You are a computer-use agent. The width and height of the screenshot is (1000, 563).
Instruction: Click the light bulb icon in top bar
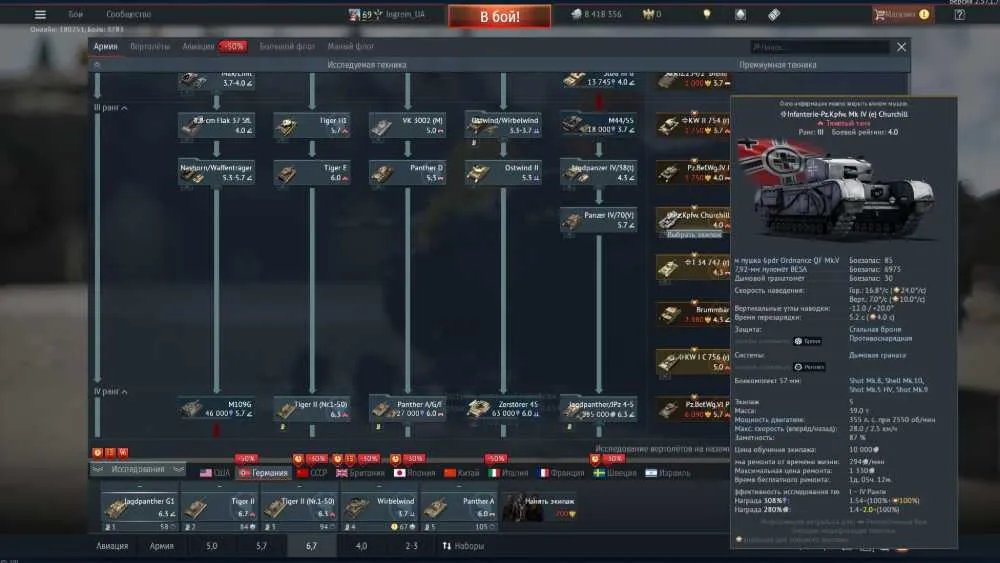pos(707,14)
